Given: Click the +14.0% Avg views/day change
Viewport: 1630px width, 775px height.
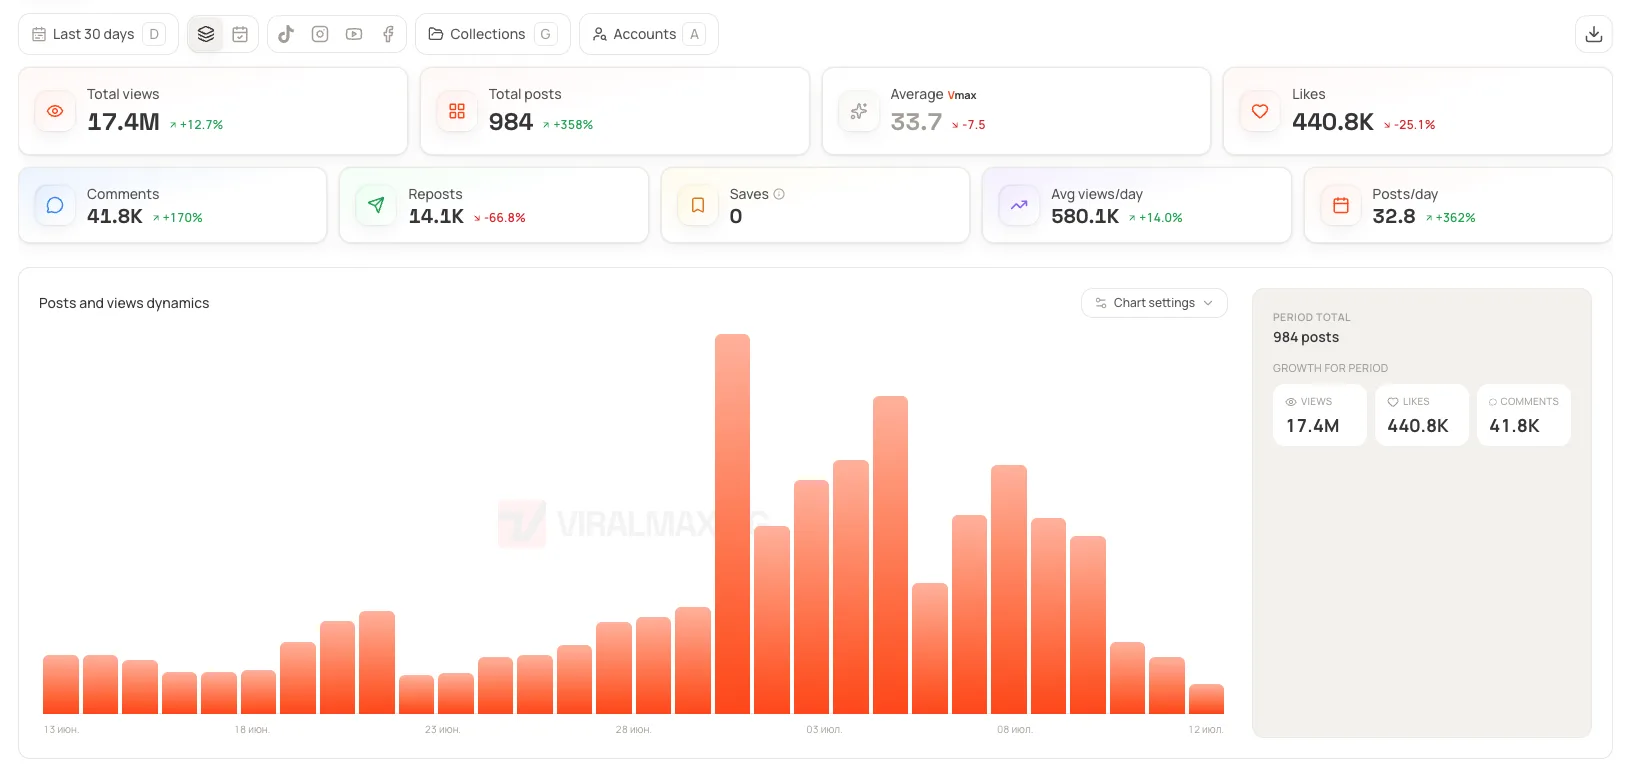Looking at the screenshot, I should click(x=1156, y=217).
